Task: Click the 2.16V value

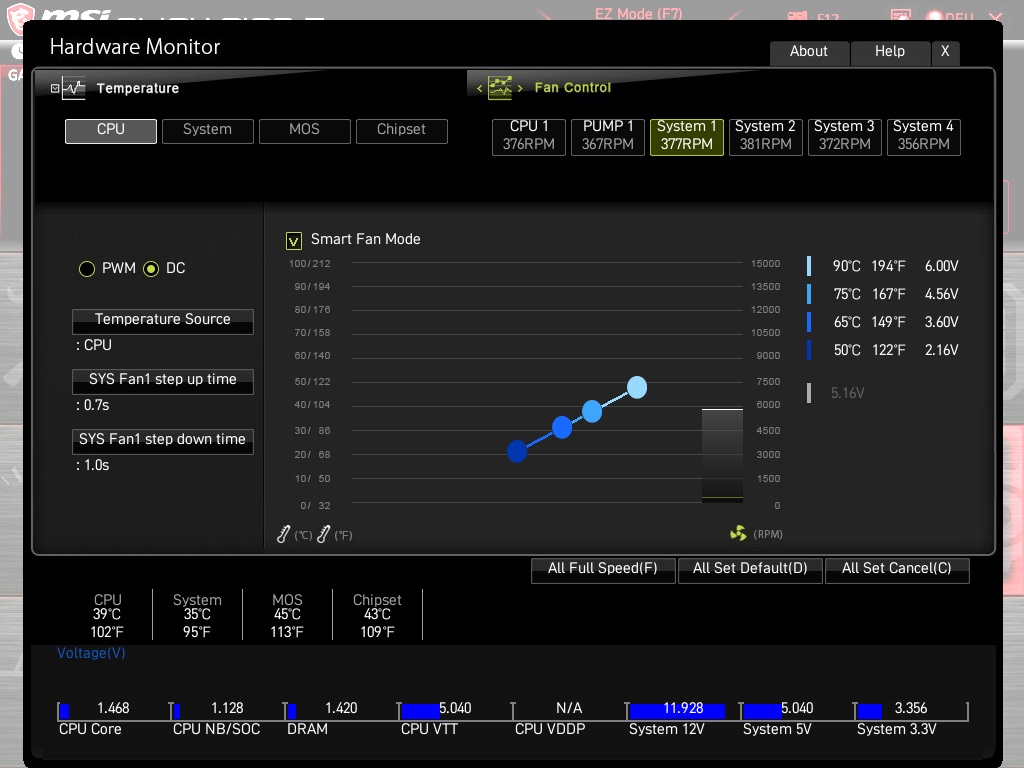Action: point(941,350)
